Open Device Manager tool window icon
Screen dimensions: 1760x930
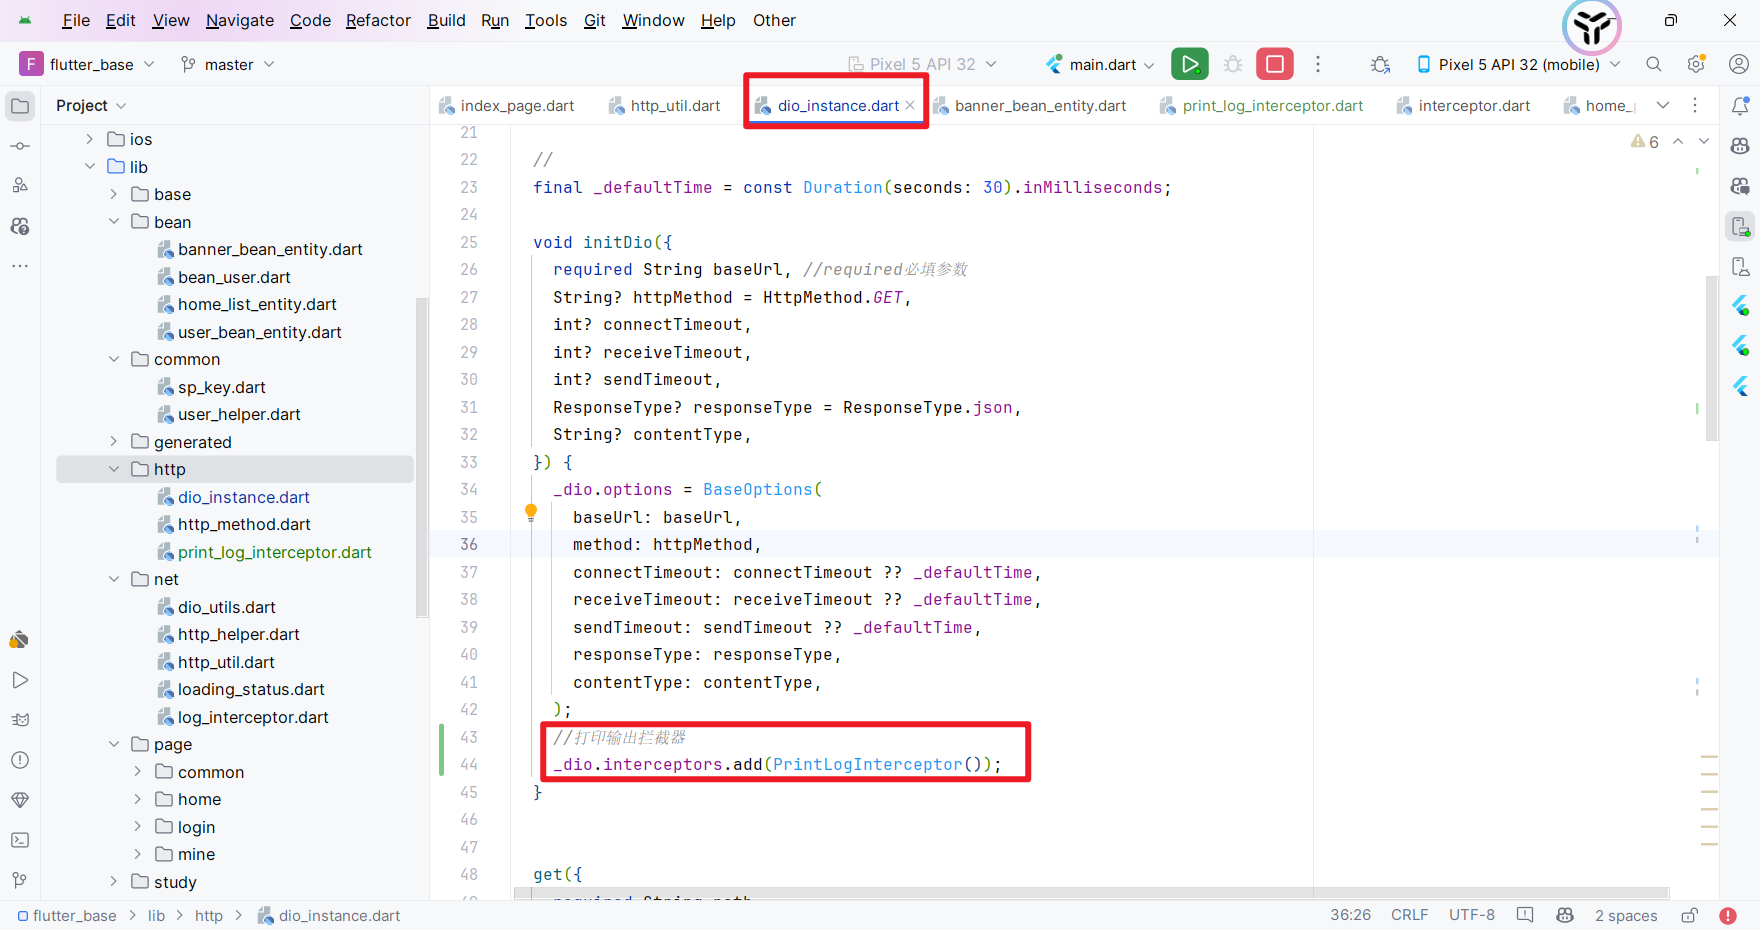point(1740,266)
